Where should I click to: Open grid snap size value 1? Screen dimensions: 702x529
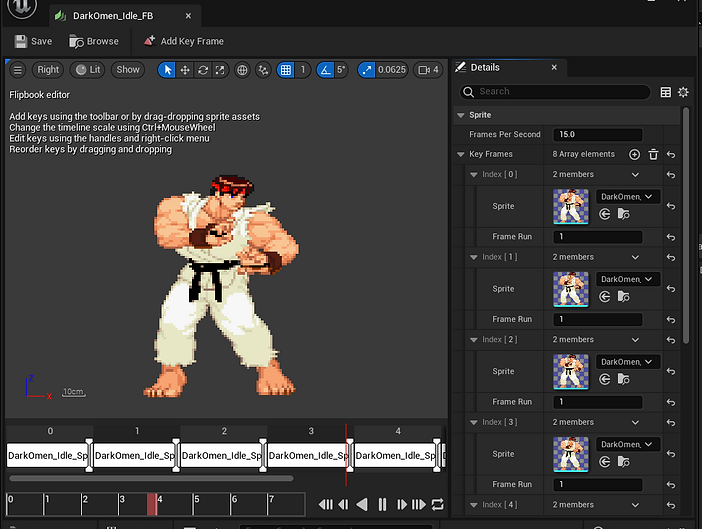click(303, 70)
